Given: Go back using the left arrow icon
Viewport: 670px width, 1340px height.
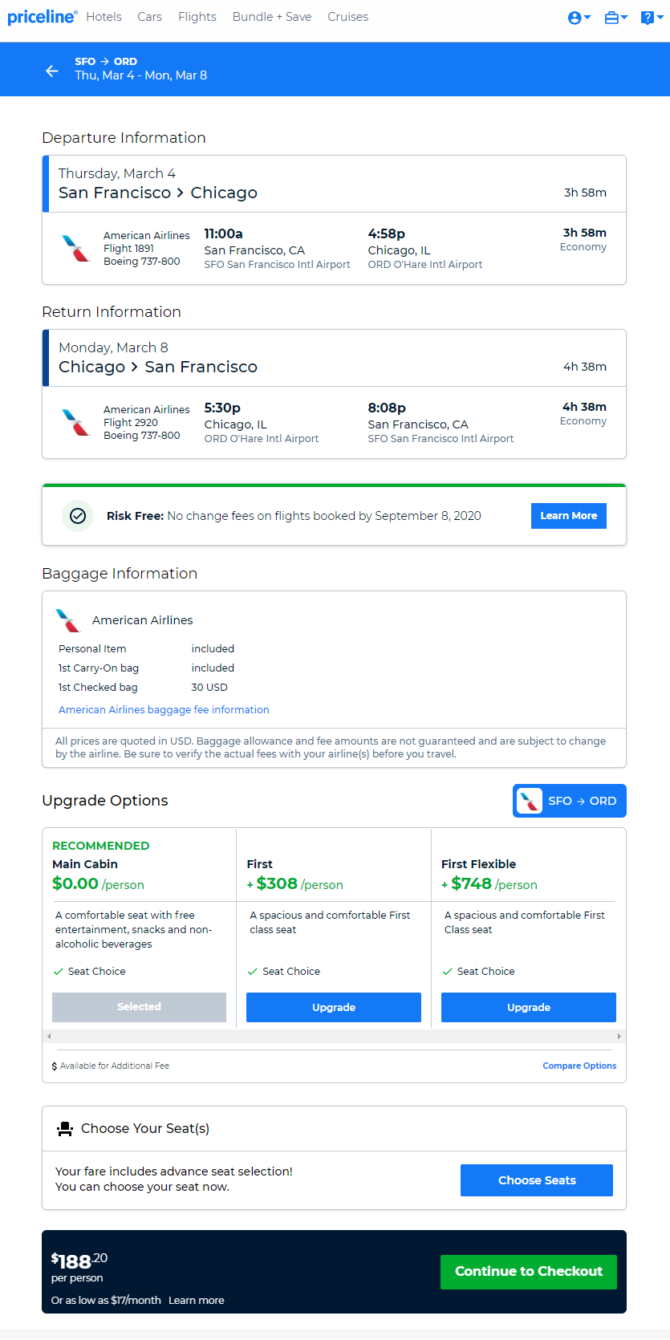Looking at the screenshot, I should click(x=52, y=70).
